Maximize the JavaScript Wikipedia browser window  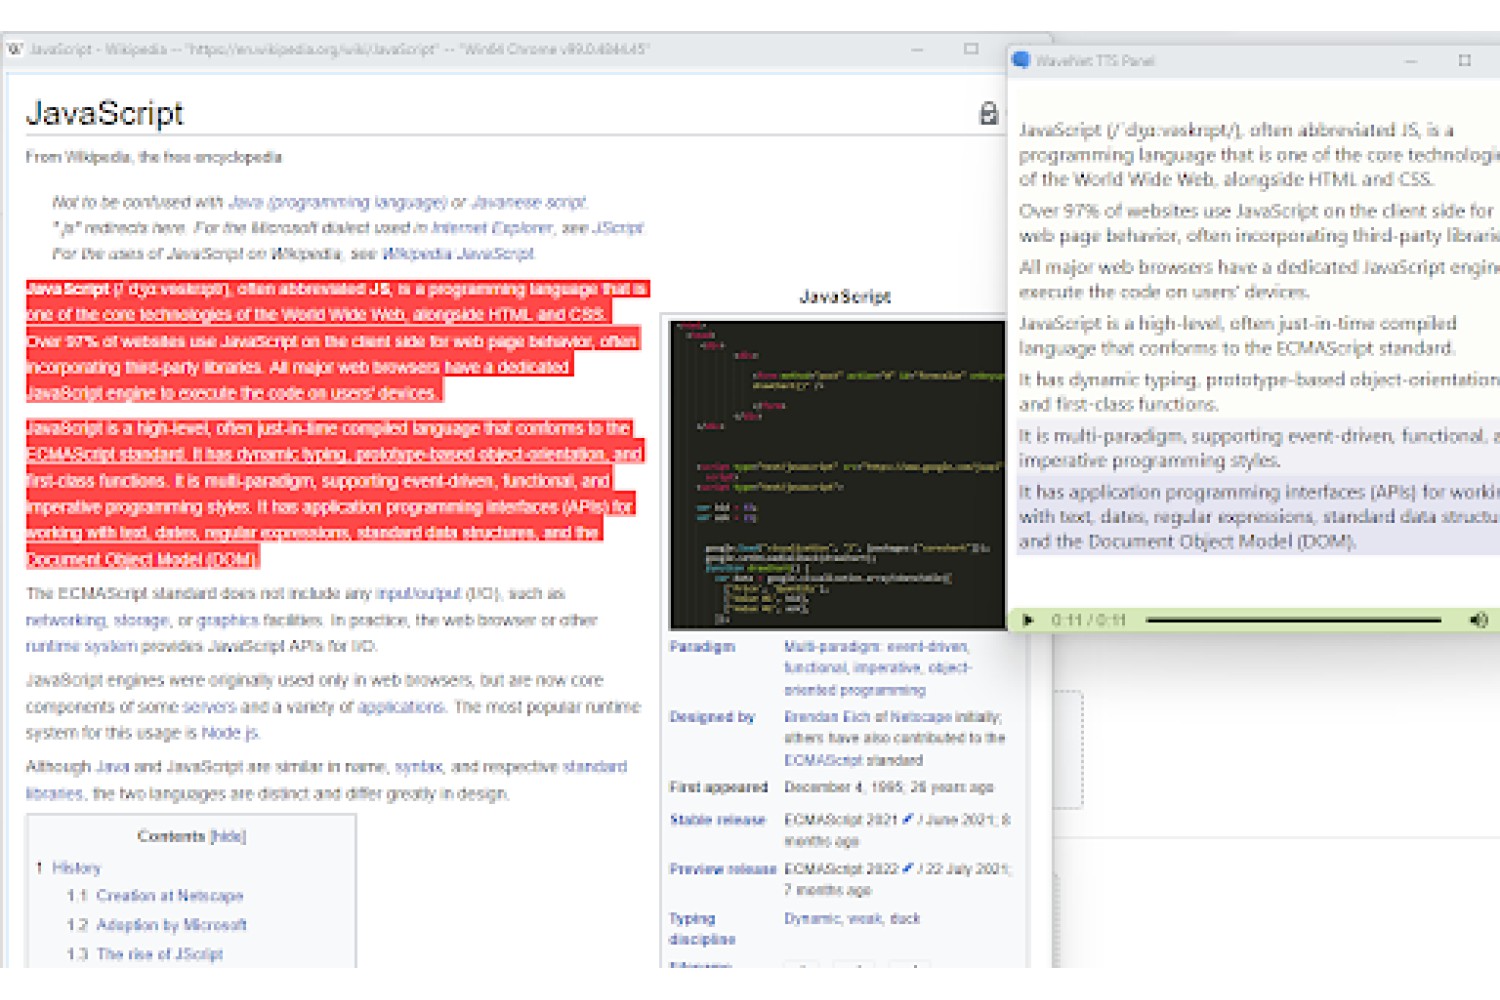971,49
